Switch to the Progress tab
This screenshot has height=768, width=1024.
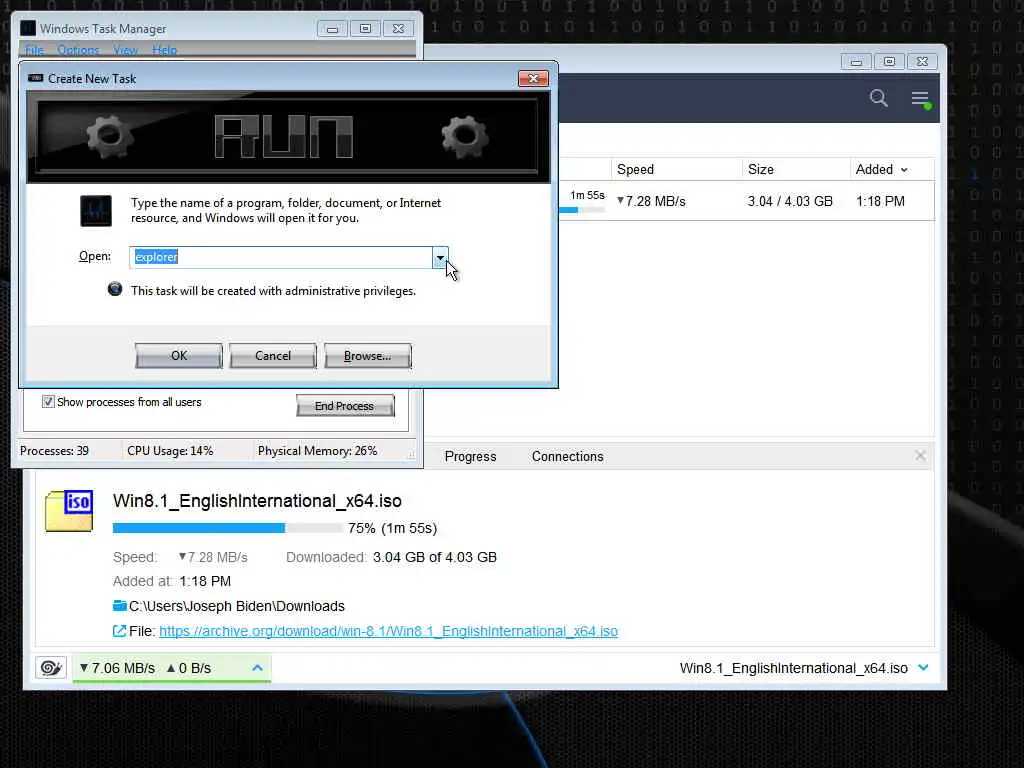(470, 456)
